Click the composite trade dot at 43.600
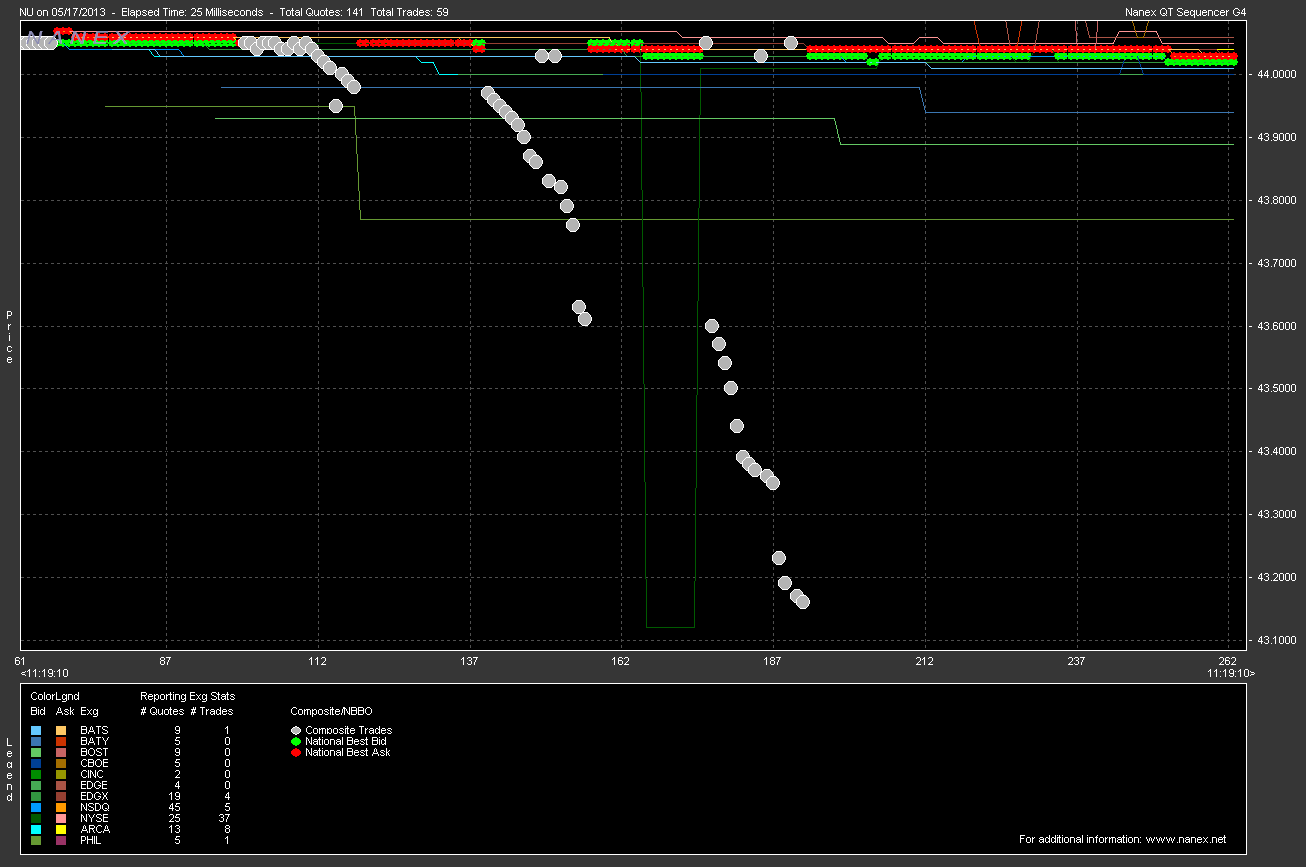The image size is (1306, 867). (x=712, y=326)
